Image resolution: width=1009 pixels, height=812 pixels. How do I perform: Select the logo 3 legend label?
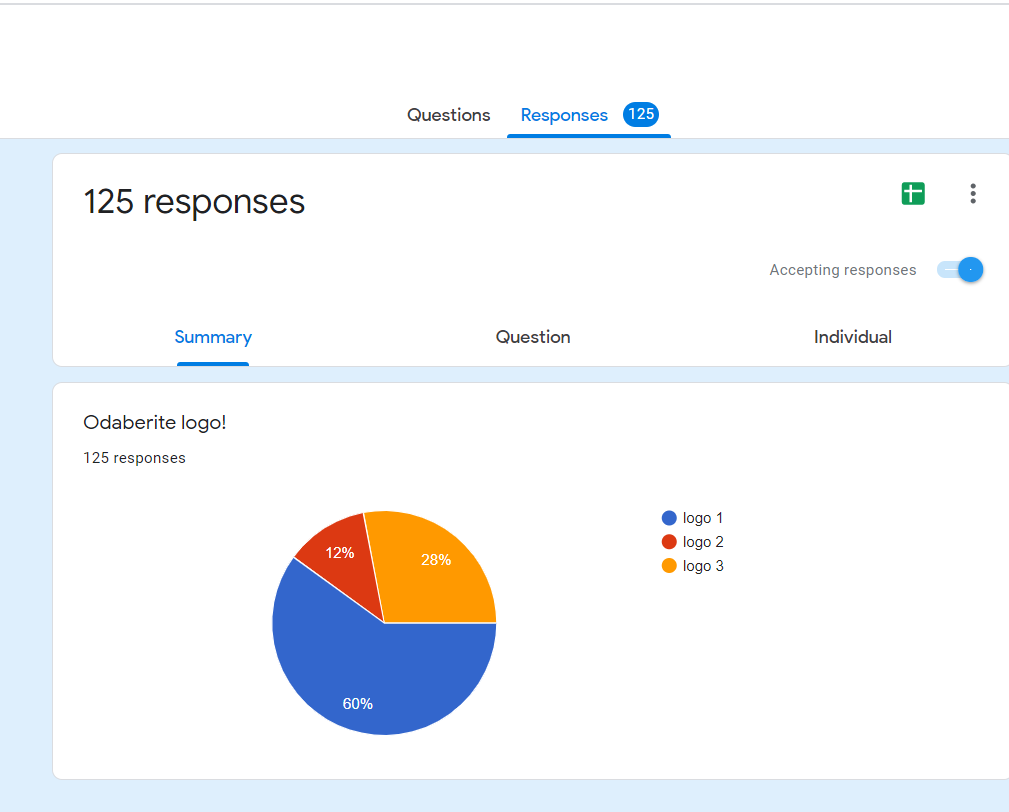(x=703, y=566)
